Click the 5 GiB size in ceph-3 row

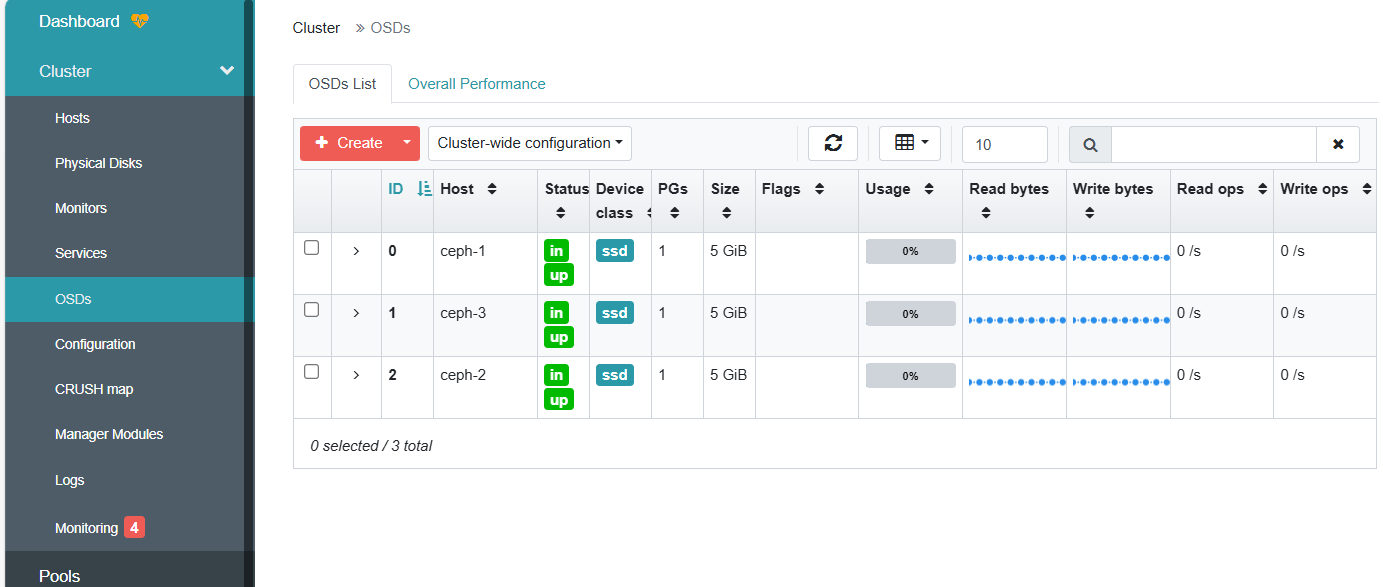point(728,313)
